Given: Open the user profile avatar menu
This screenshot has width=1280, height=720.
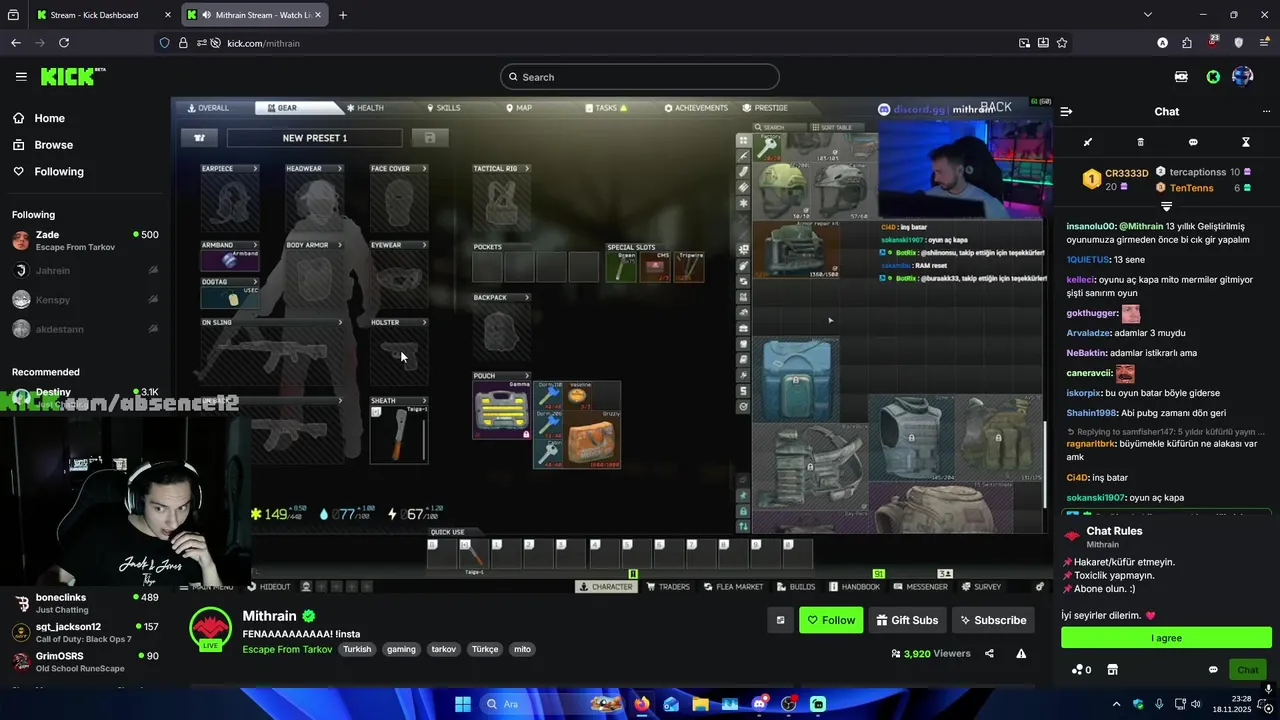Looking at the screenshot, I should [1243, 77].
